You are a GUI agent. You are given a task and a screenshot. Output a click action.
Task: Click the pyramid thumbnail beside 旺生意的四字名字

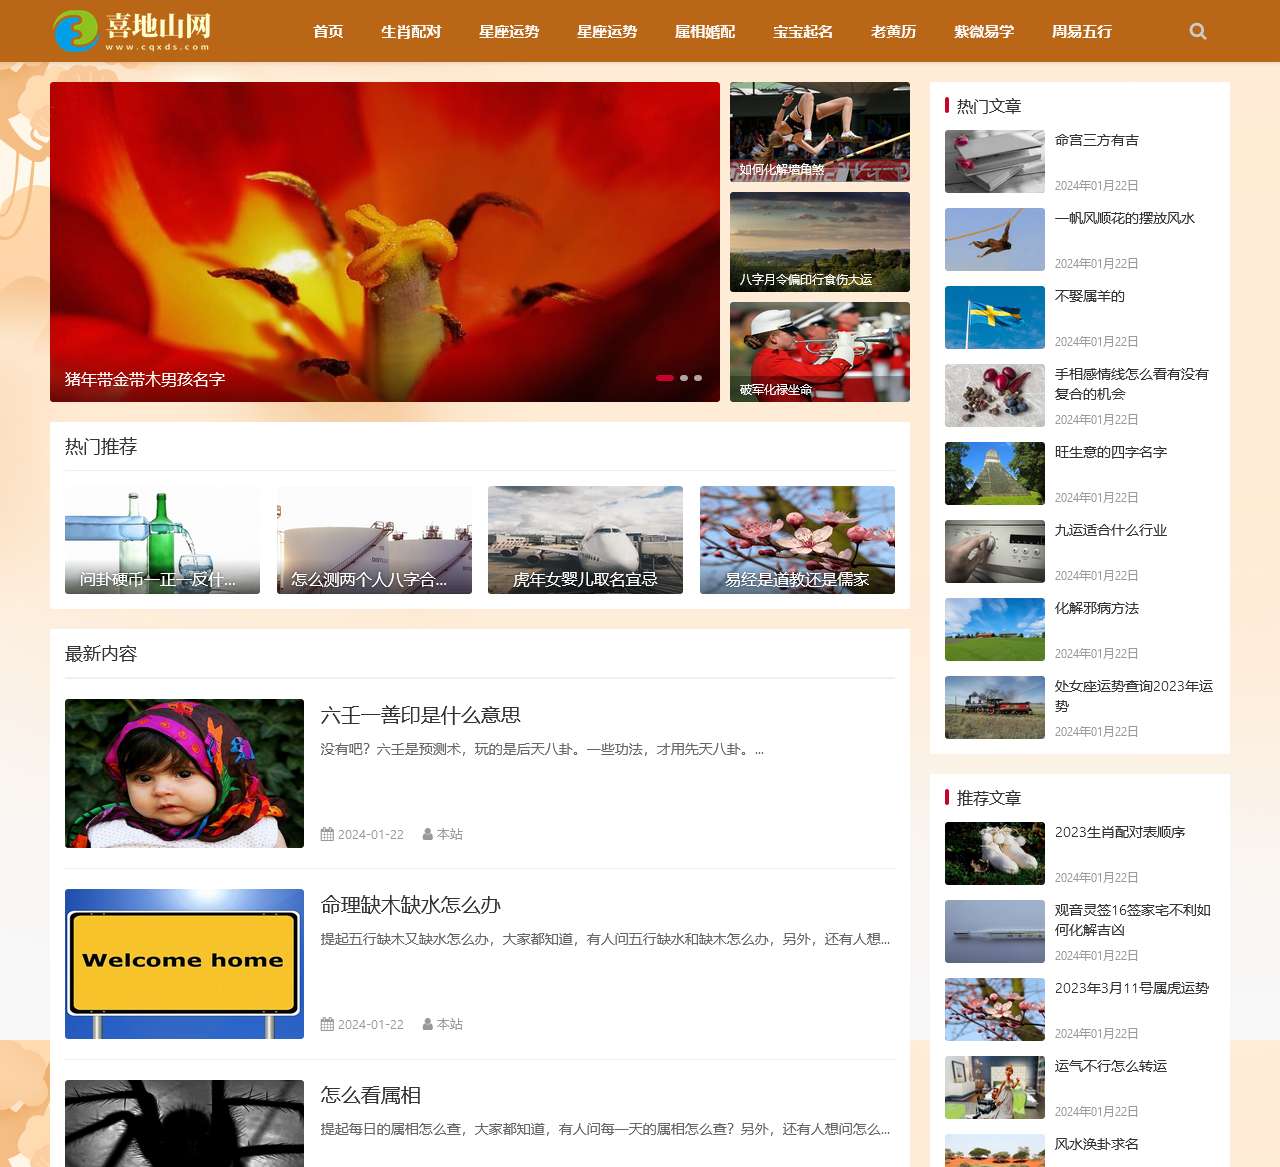(x=995, y=473)
